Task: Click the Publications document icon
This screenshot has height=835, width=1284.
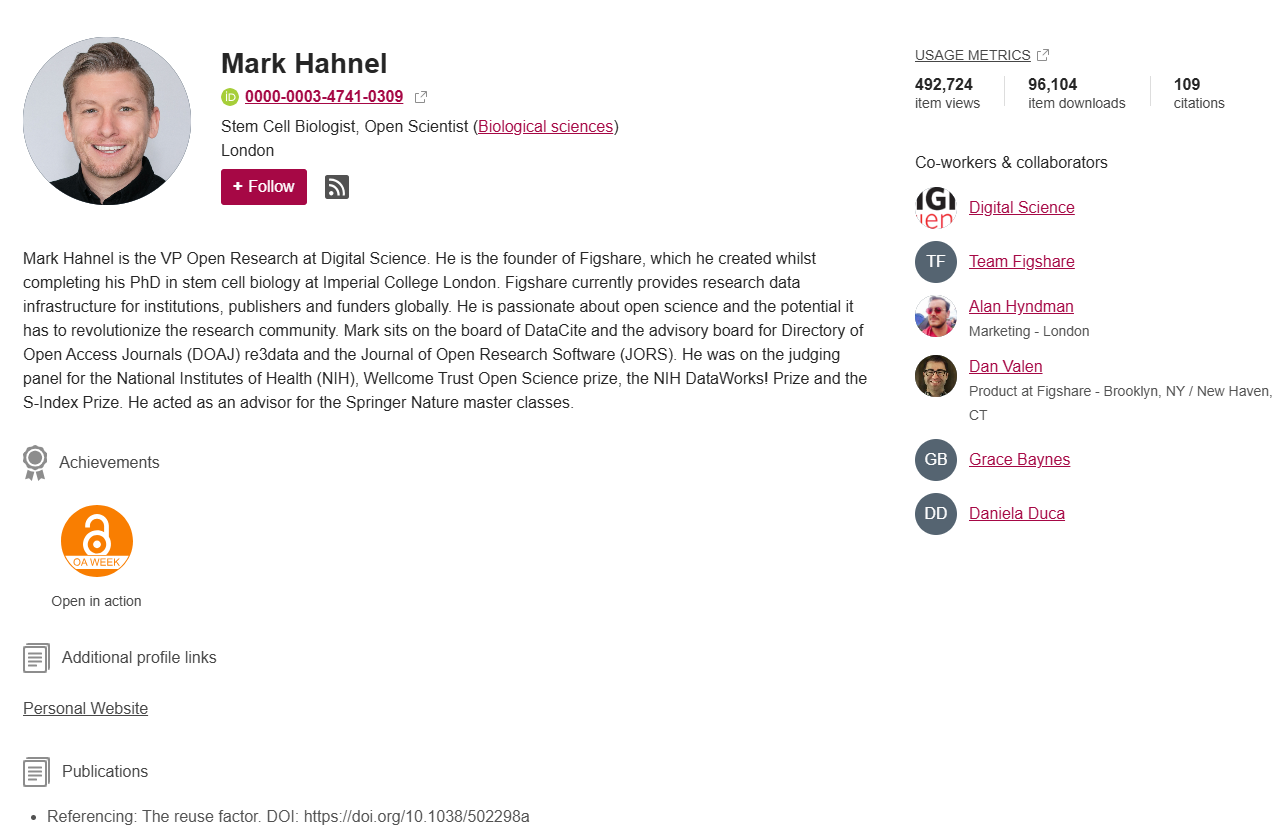Action: pos(36,772)
